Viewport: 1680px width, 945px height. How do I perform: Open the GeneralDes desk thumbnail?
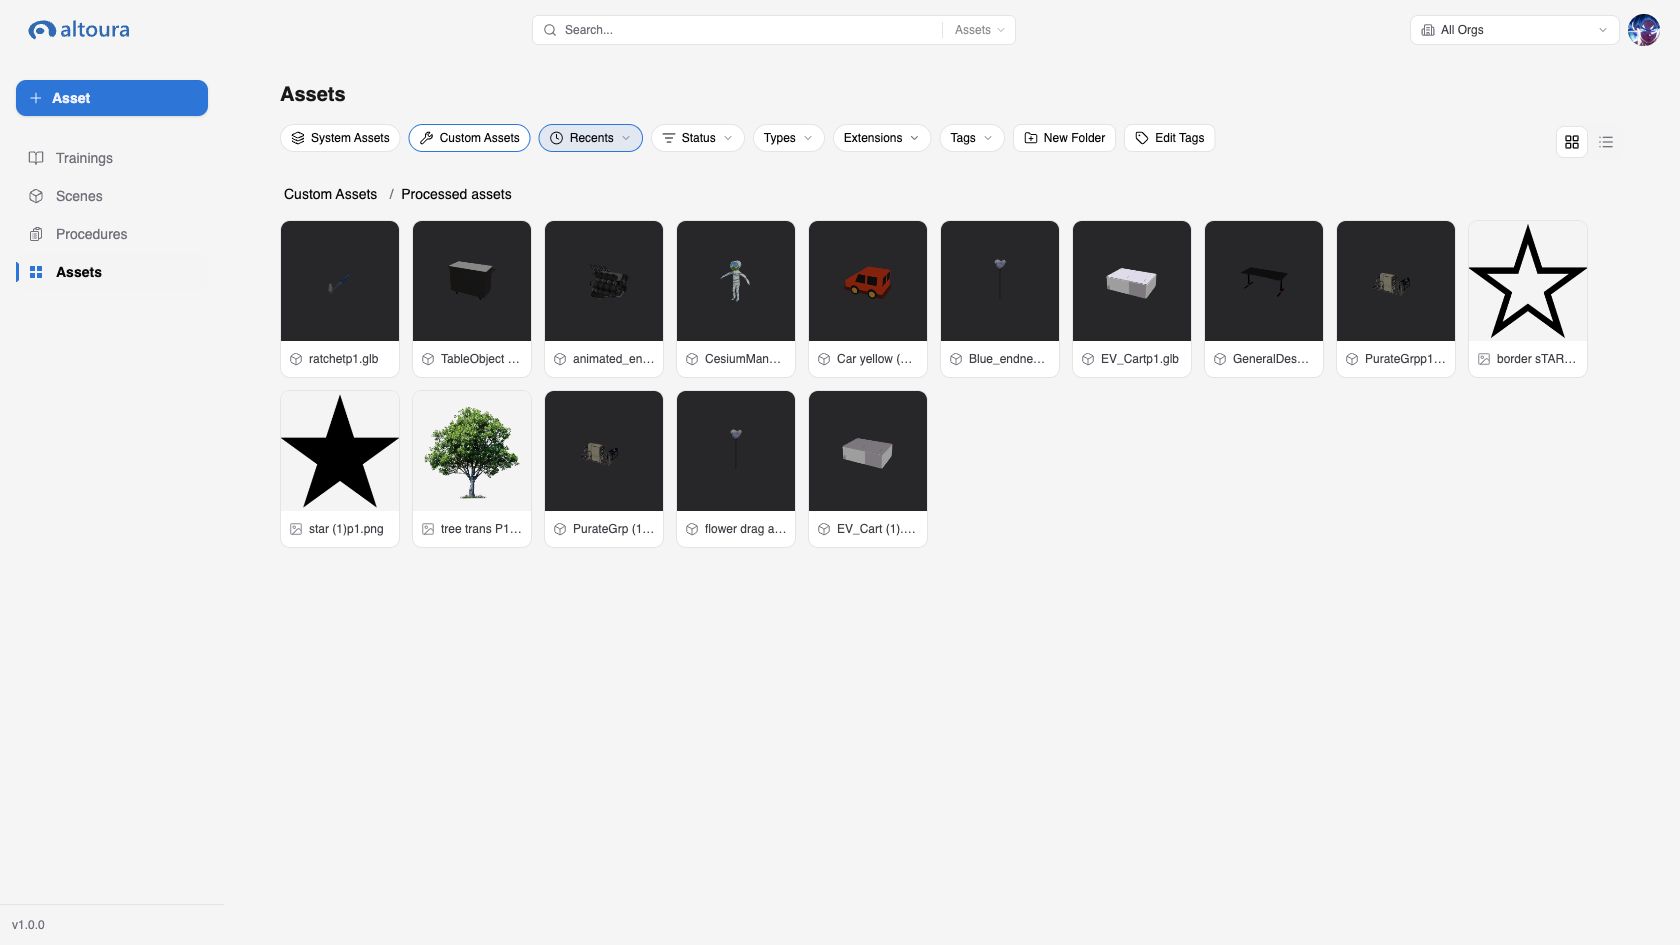point(1264,281)
